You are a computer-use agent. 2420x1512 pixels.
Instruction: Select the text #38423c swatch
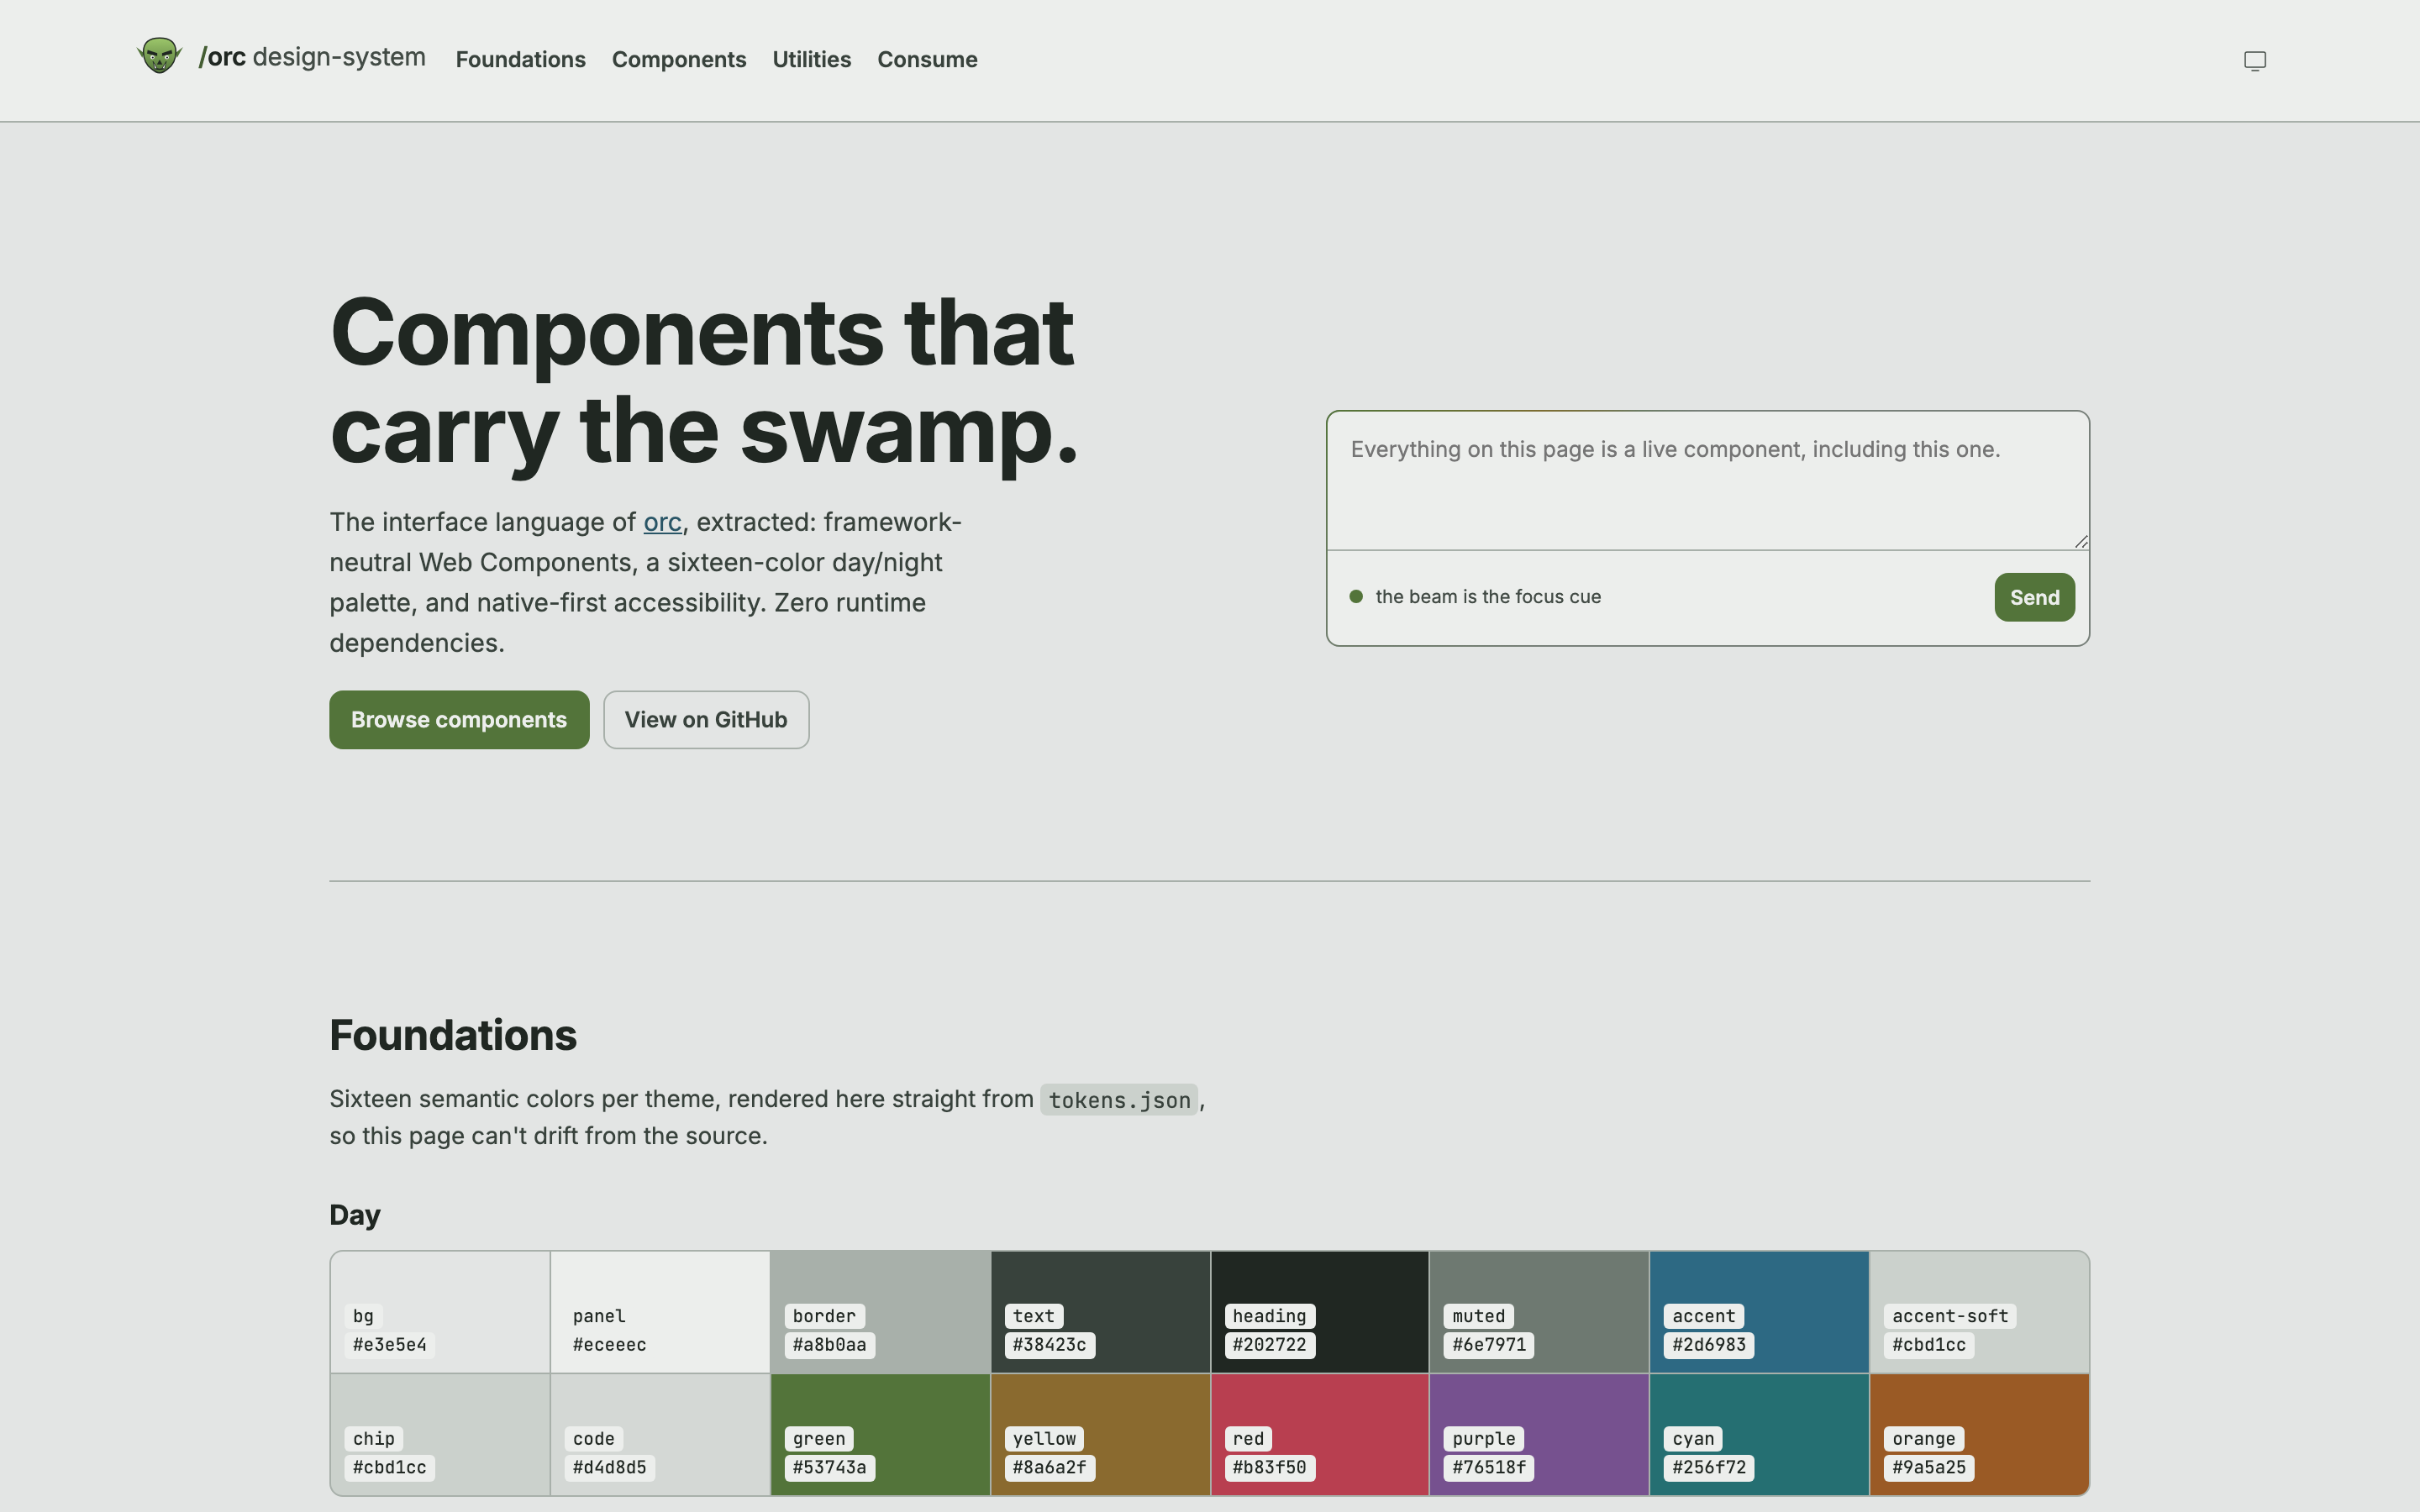pos(1100,1312)
